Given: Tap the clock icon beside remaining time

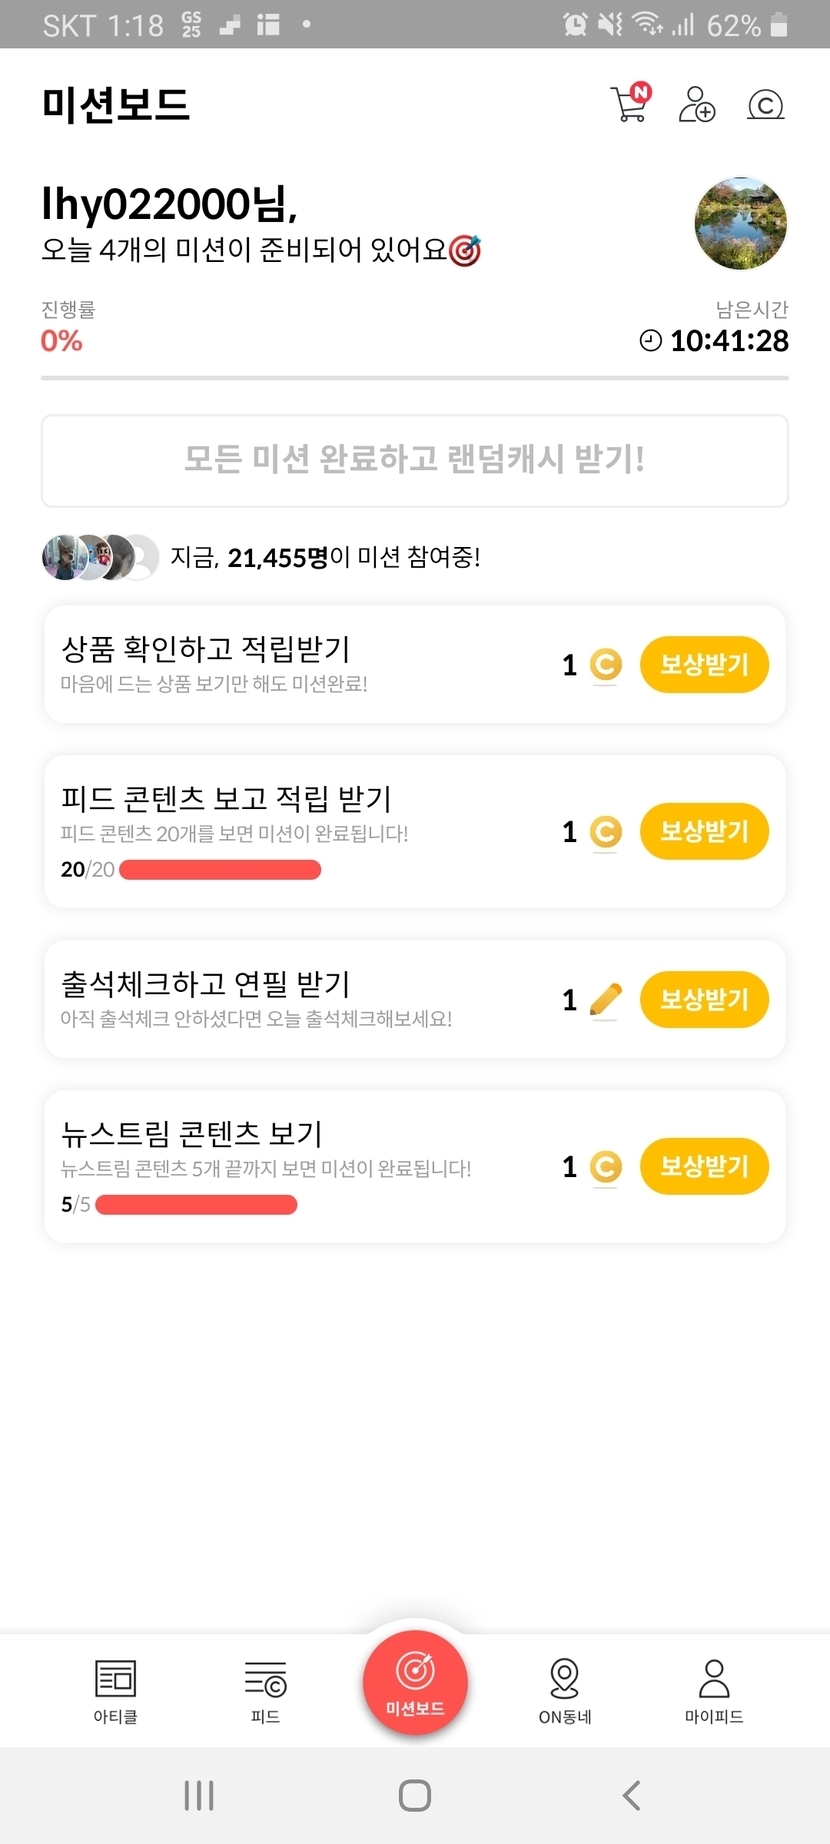Looking at the screenshot, I should (x=650, y=341).
